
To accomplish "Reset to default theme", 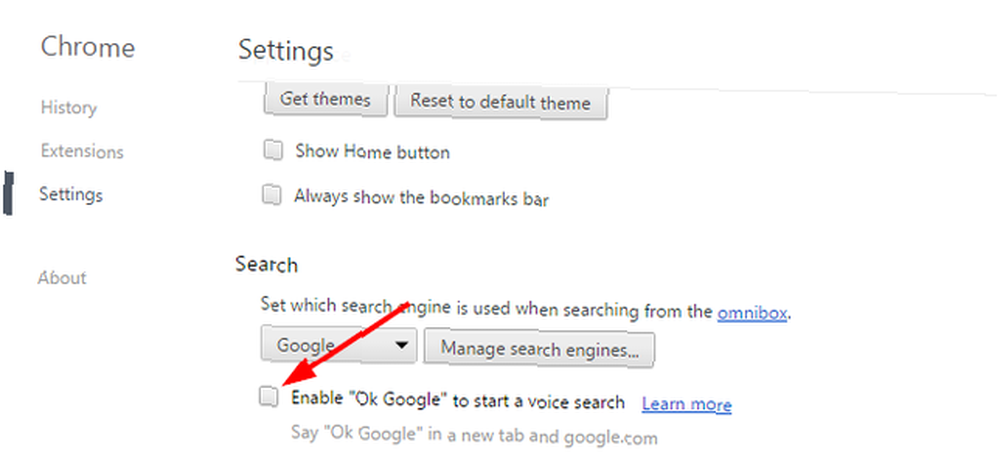I will coord(501,102).
